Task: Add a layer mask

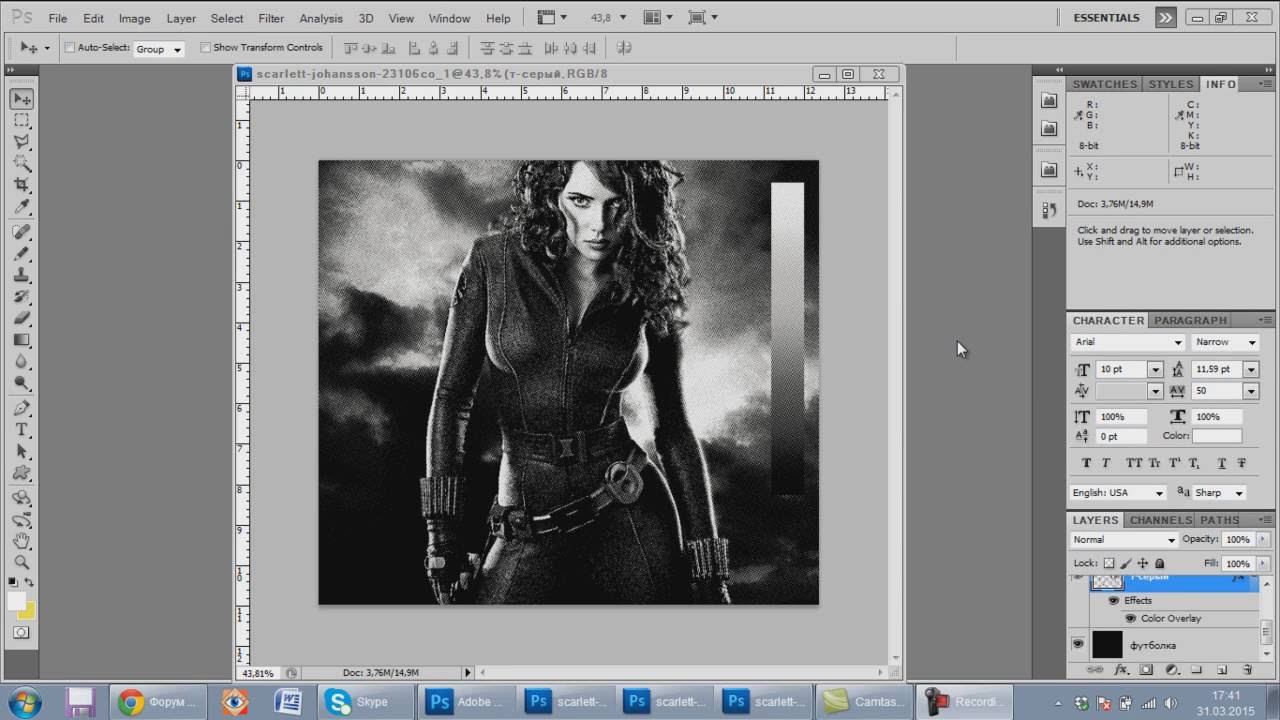Action: [x=1146, y=670]
